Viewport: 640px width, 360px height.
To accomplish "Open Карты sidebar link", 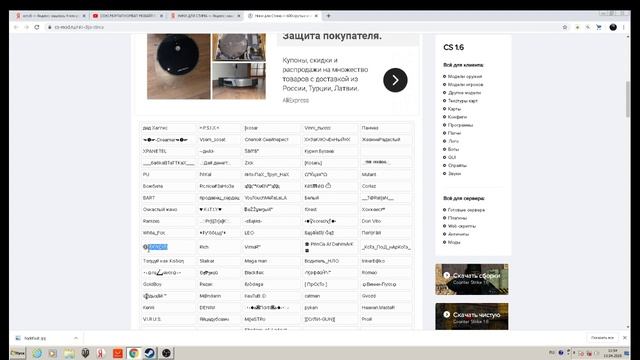I will (x=454, y=109).
